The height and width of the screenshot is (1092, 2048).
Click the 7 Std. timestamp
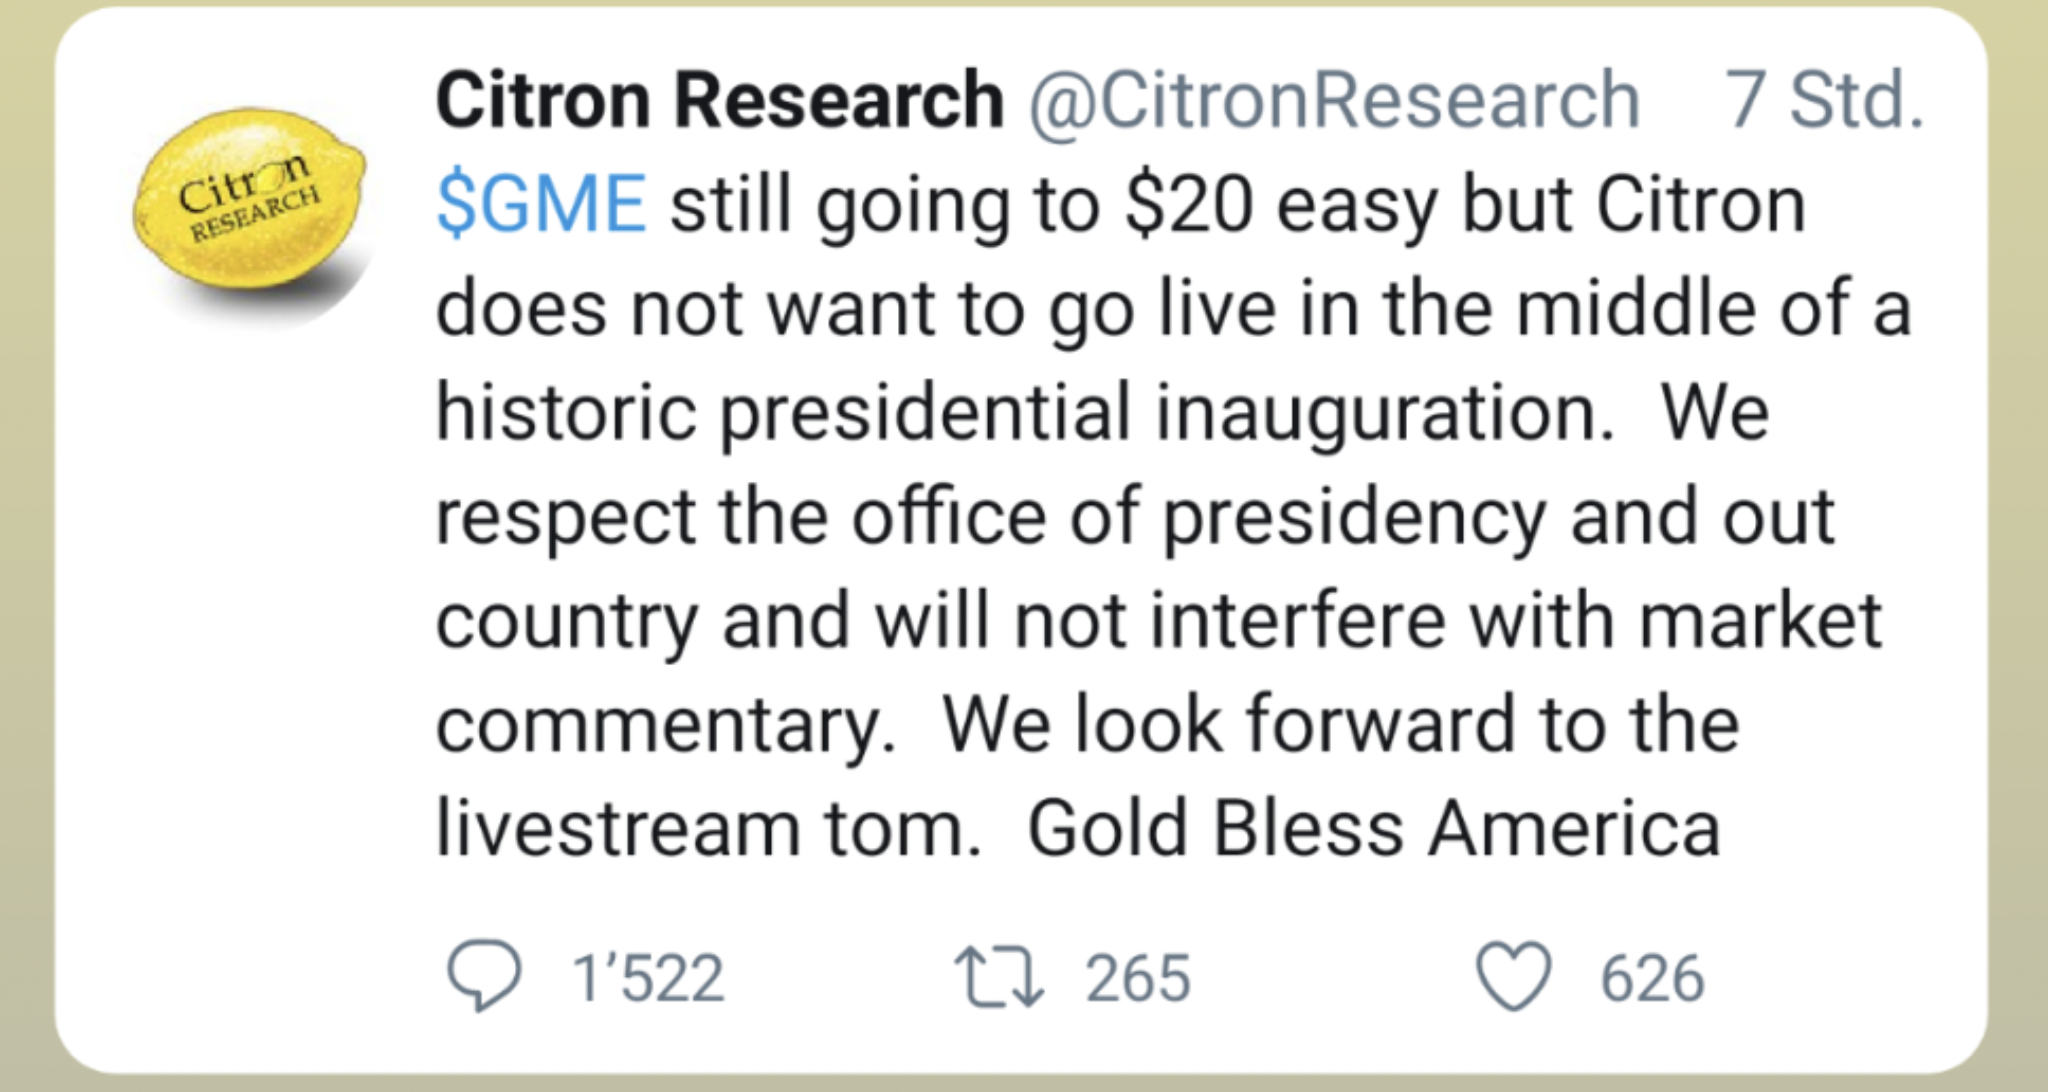1824,100
